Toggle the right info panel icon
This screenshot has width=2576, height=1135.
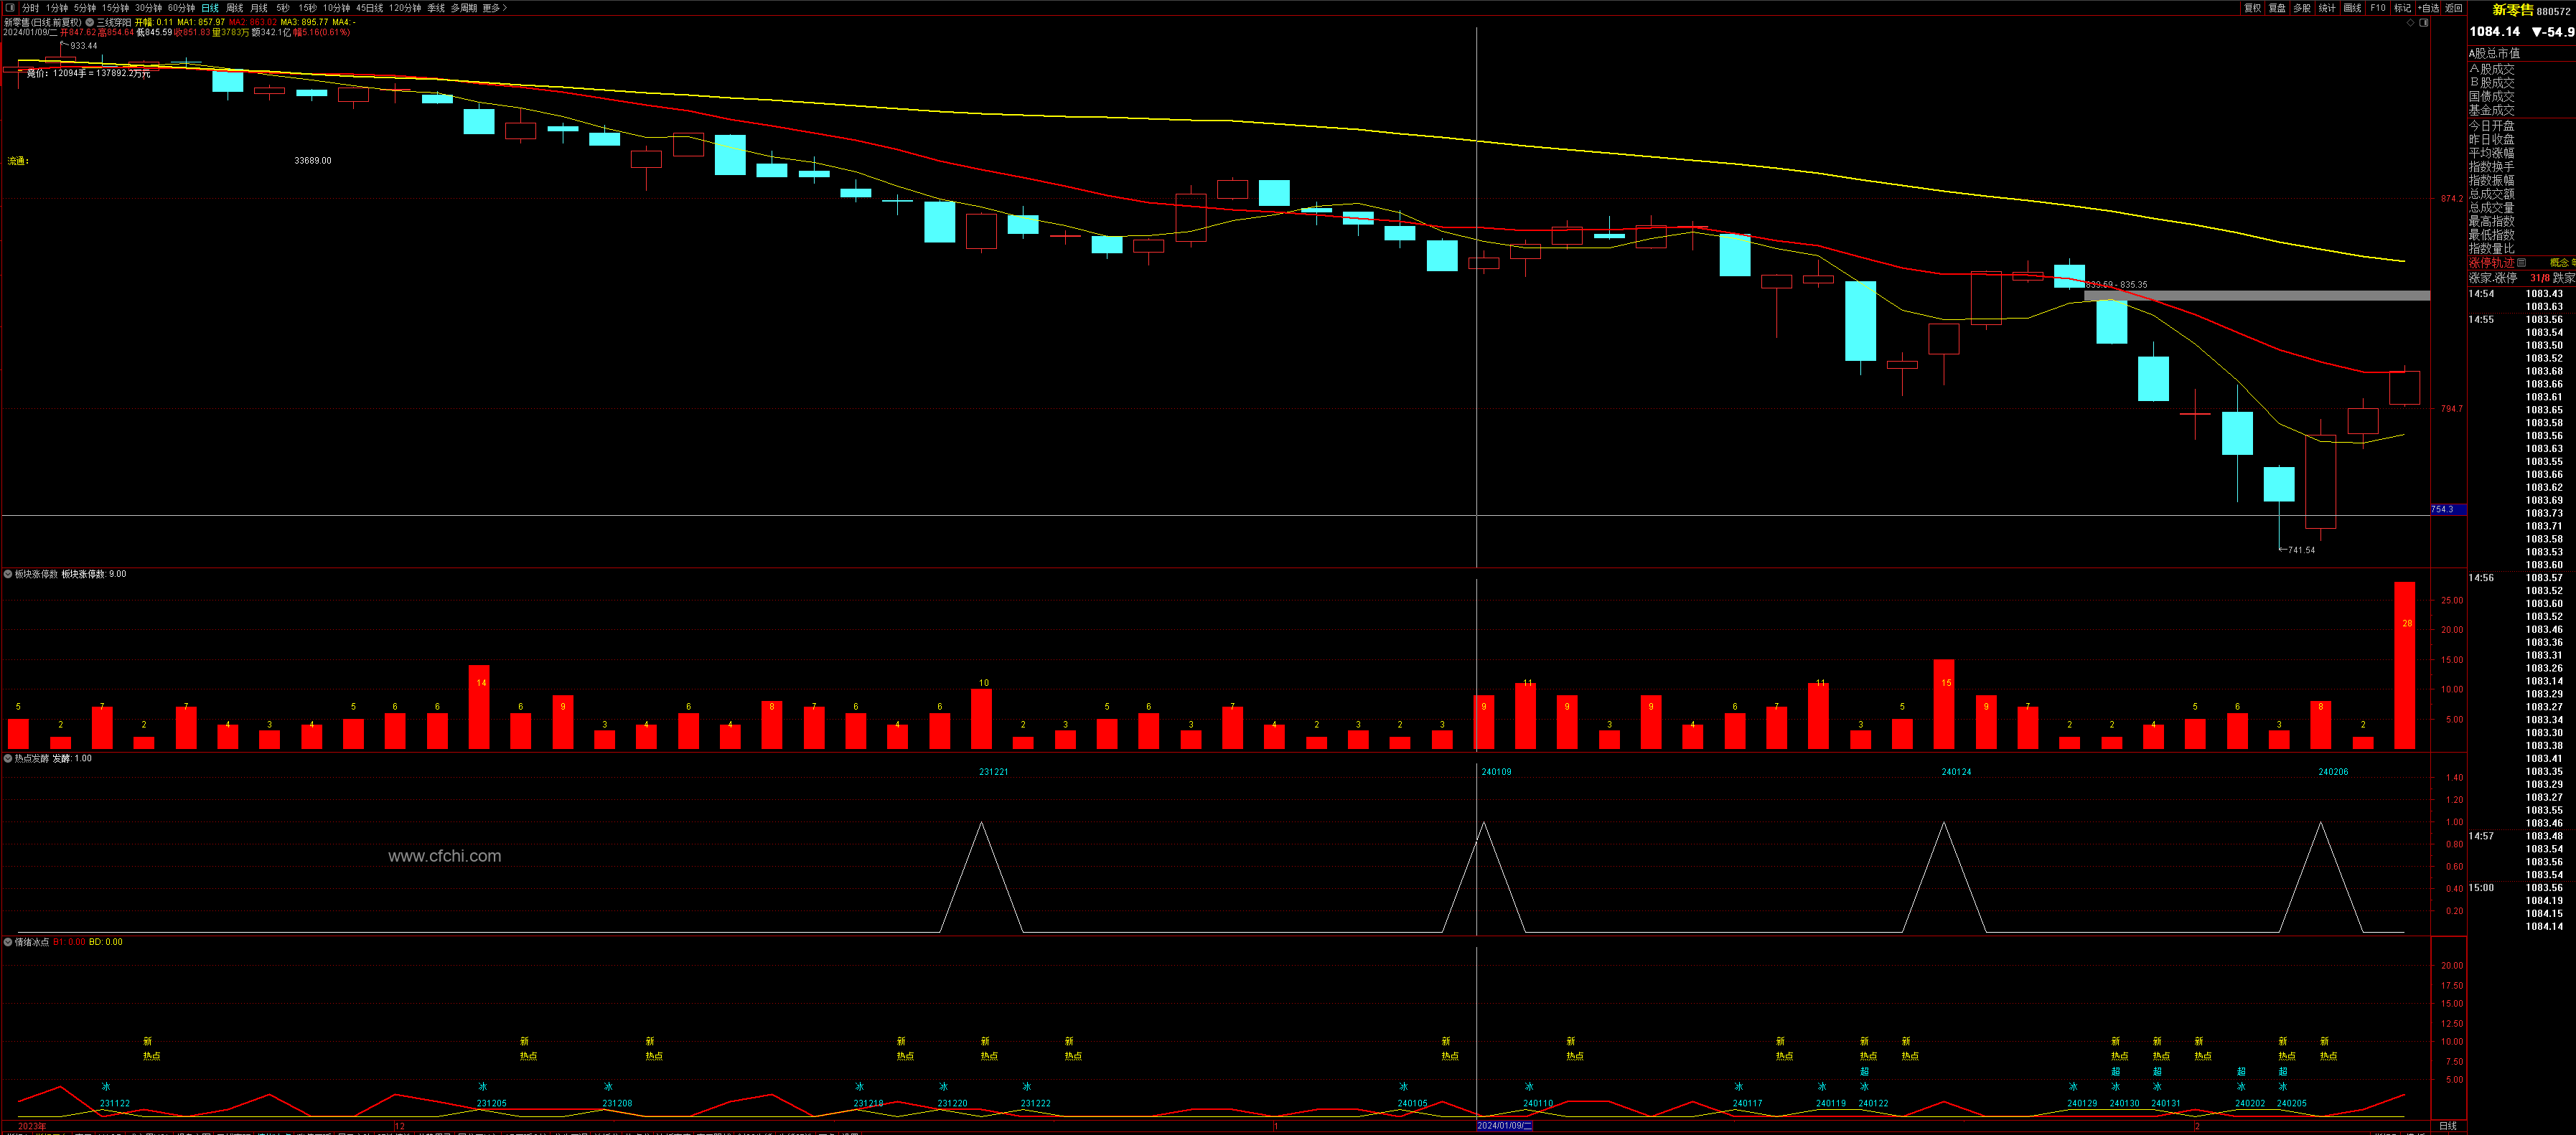(2424, 23)
